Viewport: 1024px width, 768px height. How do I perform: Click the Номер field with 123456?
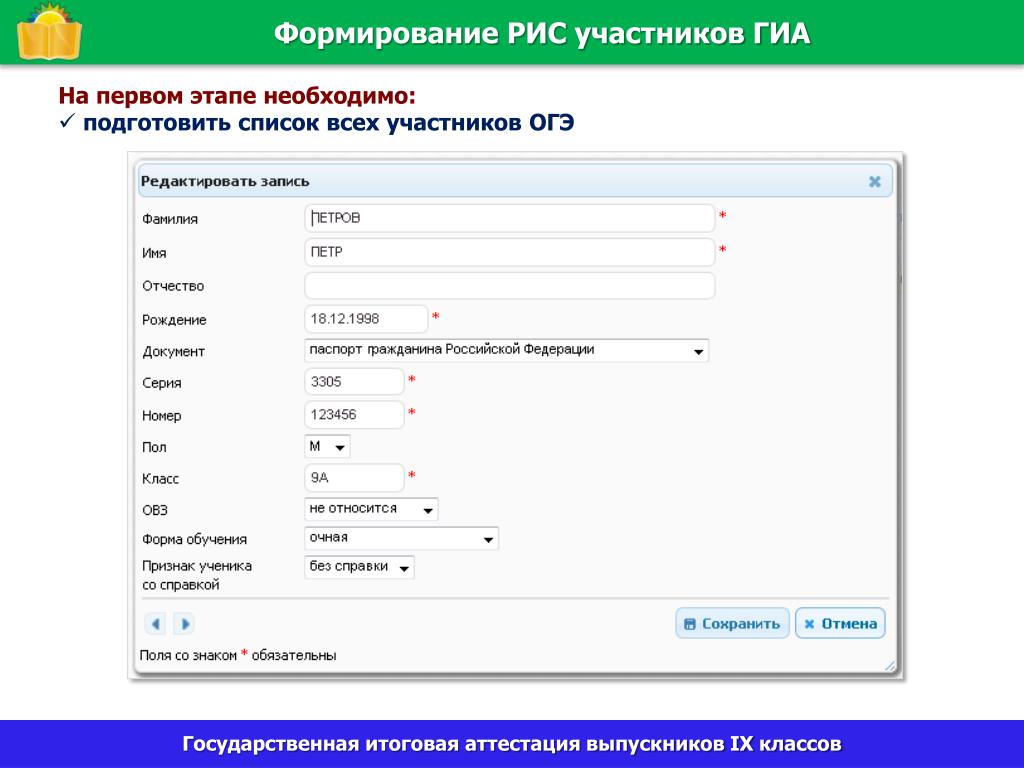355,415
